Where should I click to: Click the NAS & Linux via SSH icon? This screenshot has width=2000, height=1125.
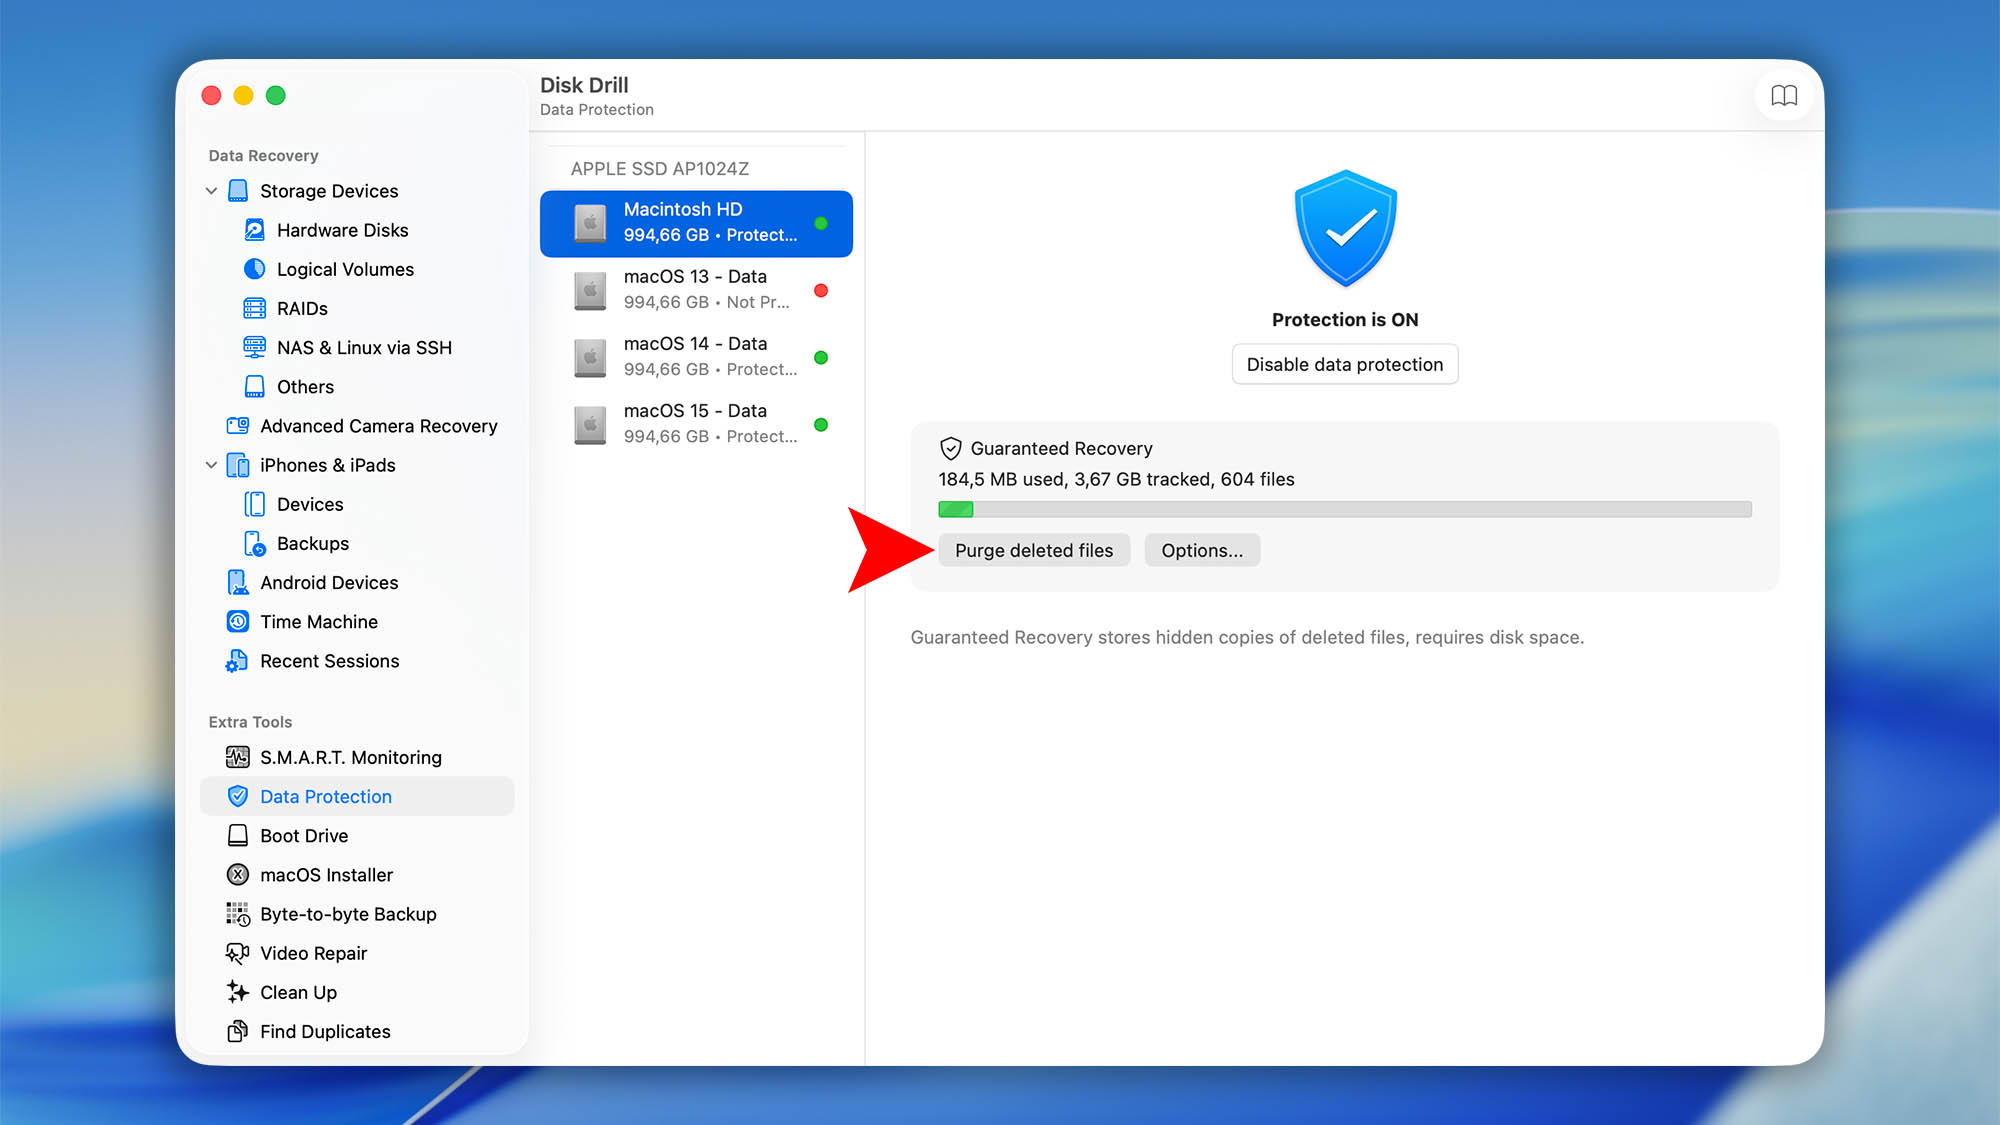pos(255,347)
